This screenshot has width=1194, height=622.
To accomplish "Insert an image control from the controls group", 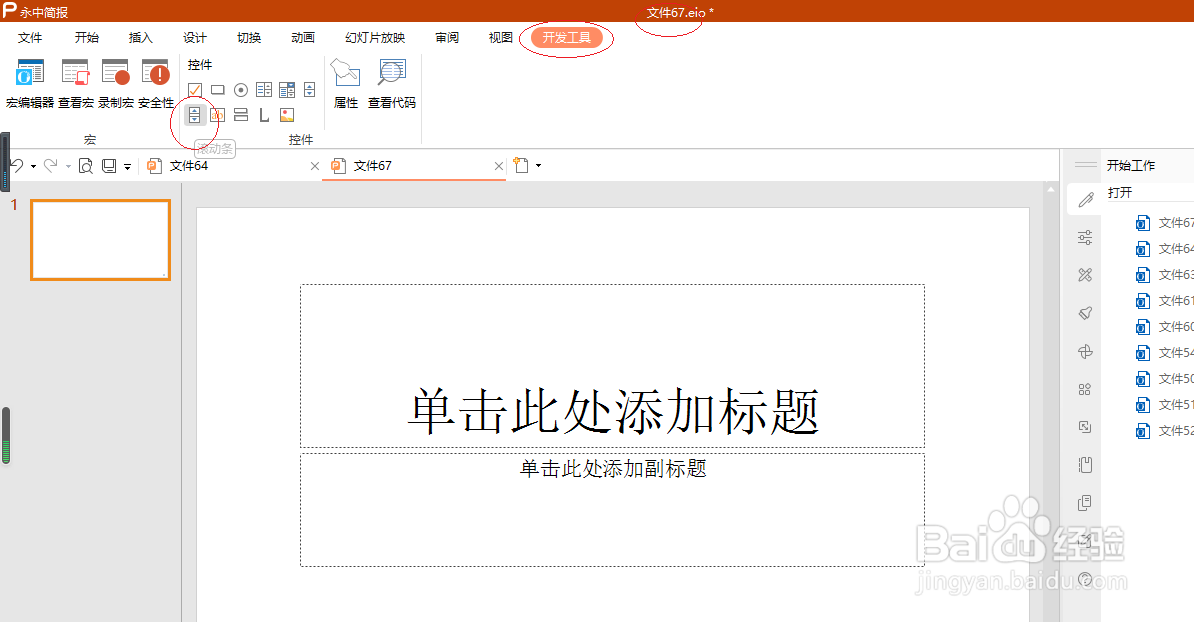I will click(x=287, y=114).
